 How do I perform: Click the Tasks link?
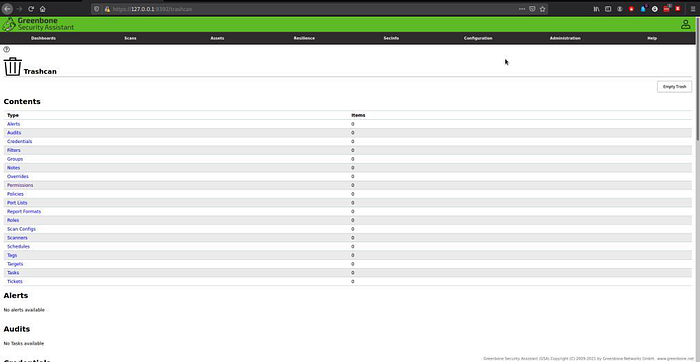coord(13,273)
